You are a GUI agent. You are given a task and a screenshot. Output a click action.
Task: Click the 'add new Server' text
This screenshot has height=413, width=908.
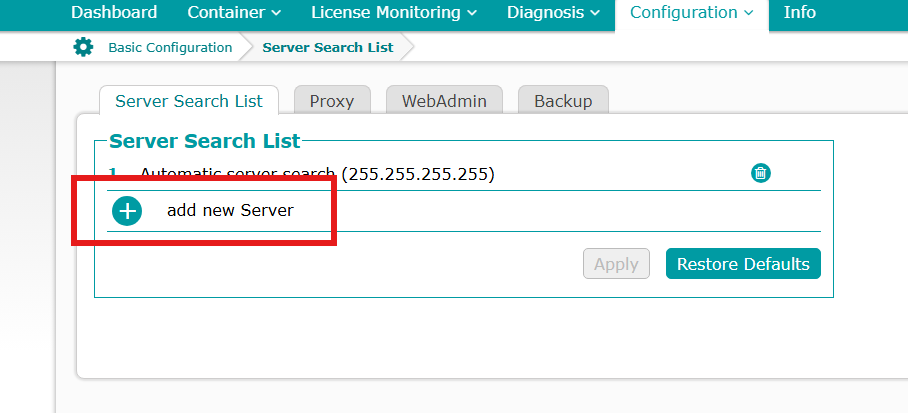230,211
